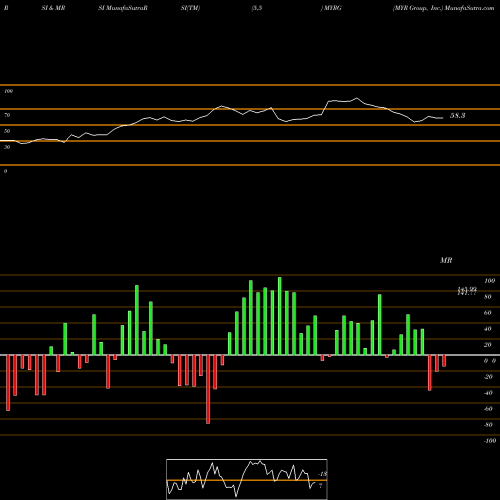Click the MR axis label -60
This screenshot has width=500, height=500.
(488, 409)
